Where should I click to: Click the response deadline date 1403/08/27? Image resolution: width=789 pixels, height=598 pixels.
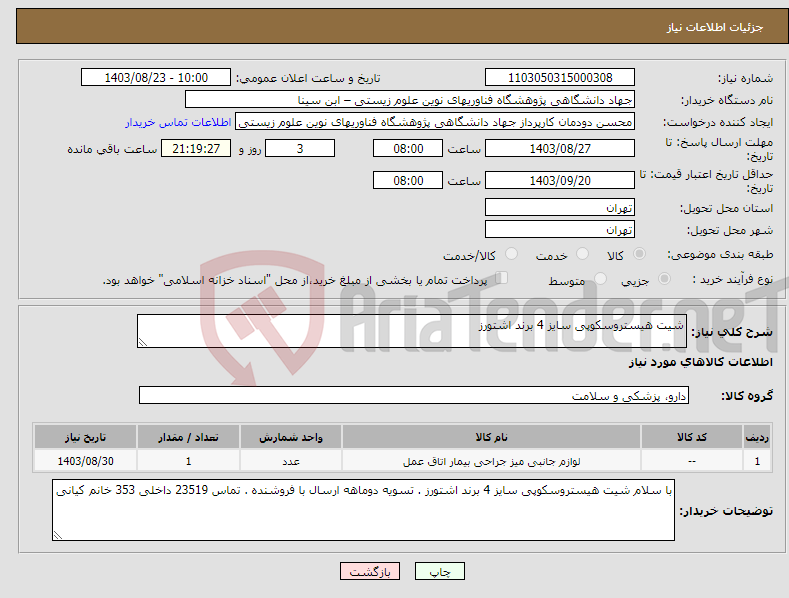(x=560, y=148)
